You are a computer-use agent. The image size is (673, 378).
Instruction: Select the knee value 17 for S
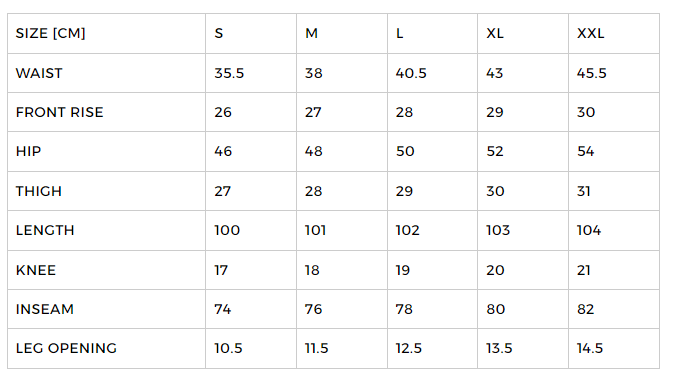[221, 270]
